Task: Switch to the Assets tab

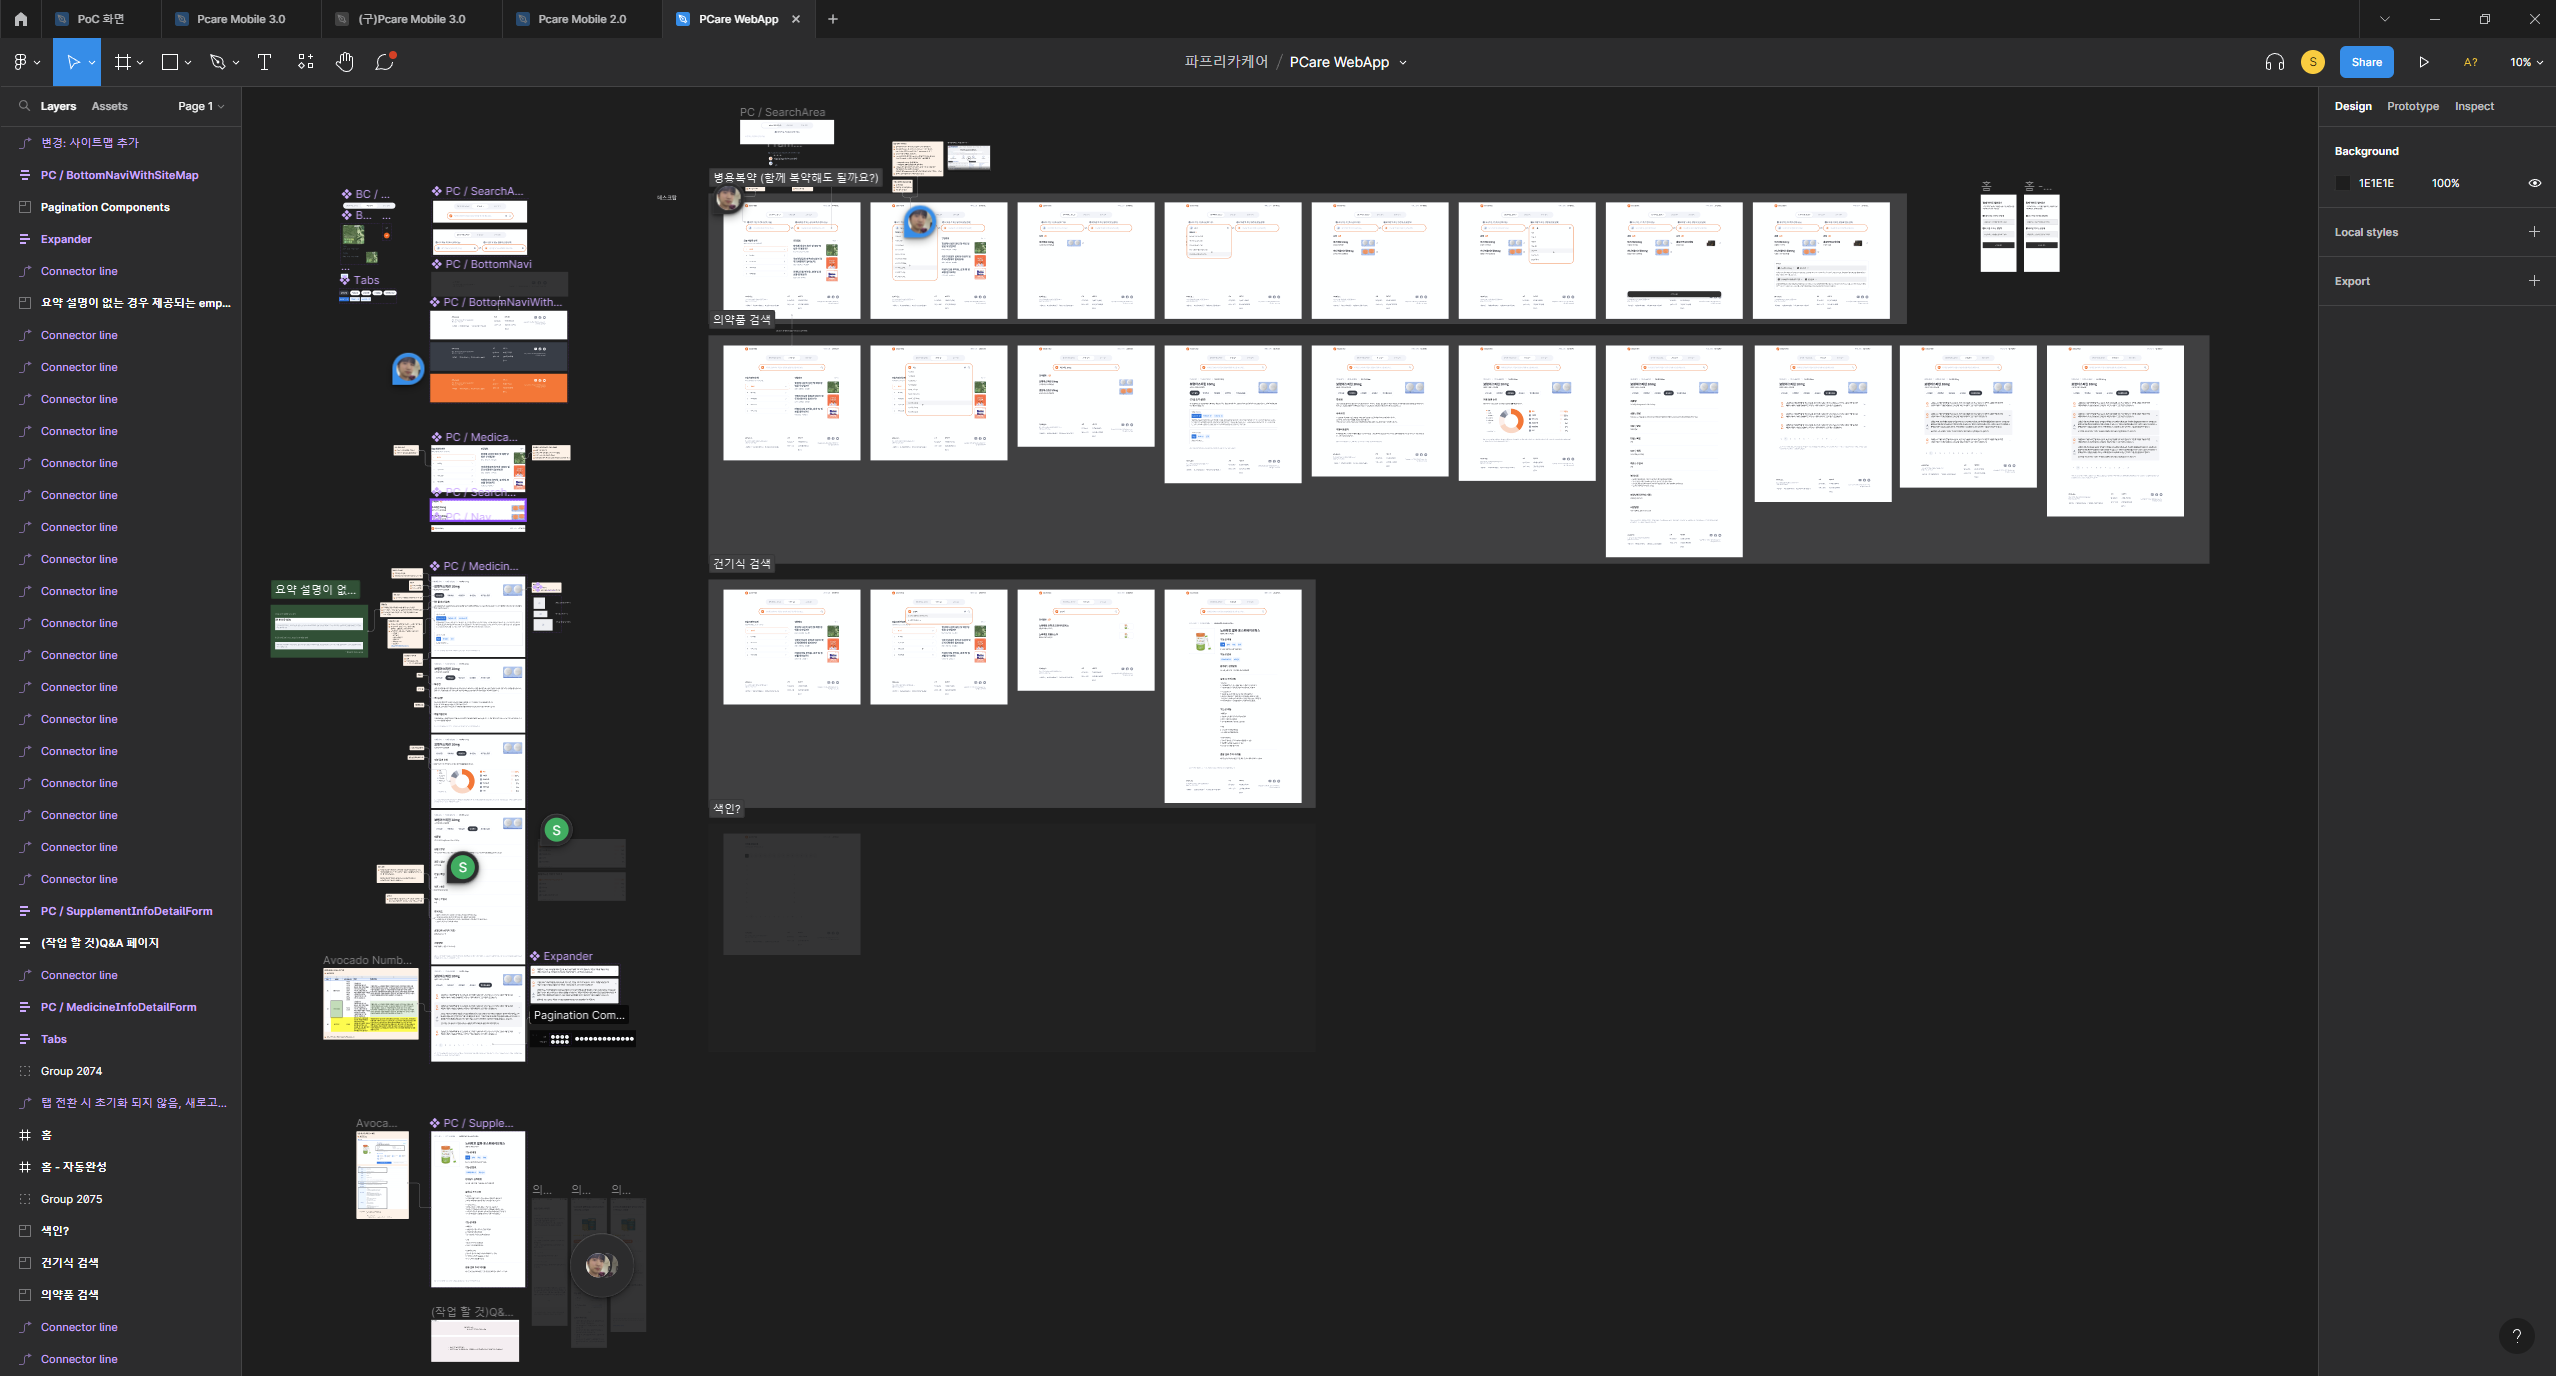Action: pos(109,106)
